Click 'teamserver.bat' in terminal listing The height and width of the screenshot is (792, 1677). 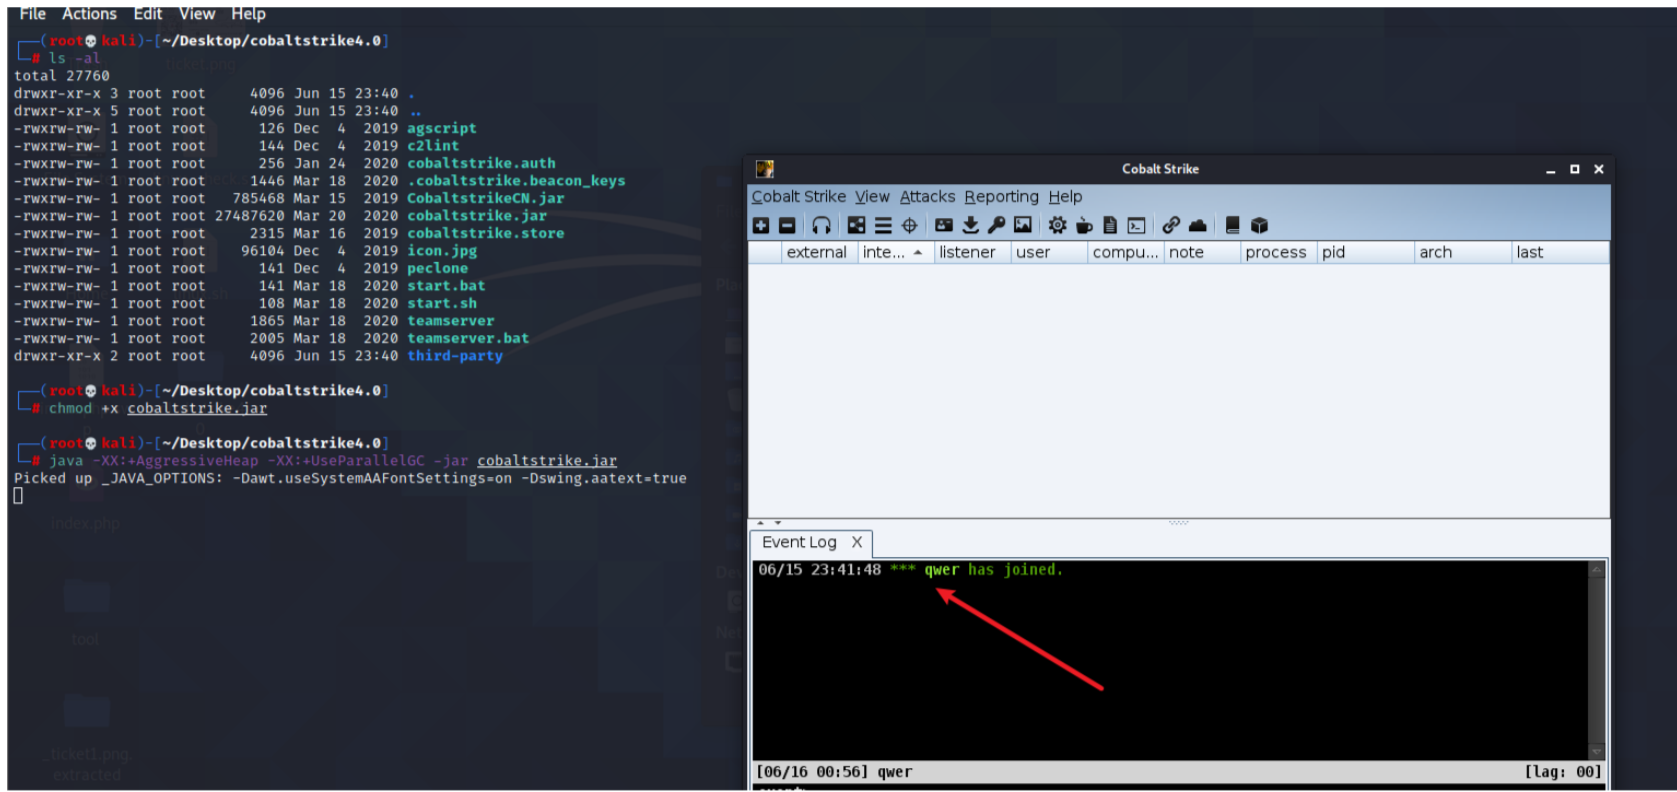point(468,339)
